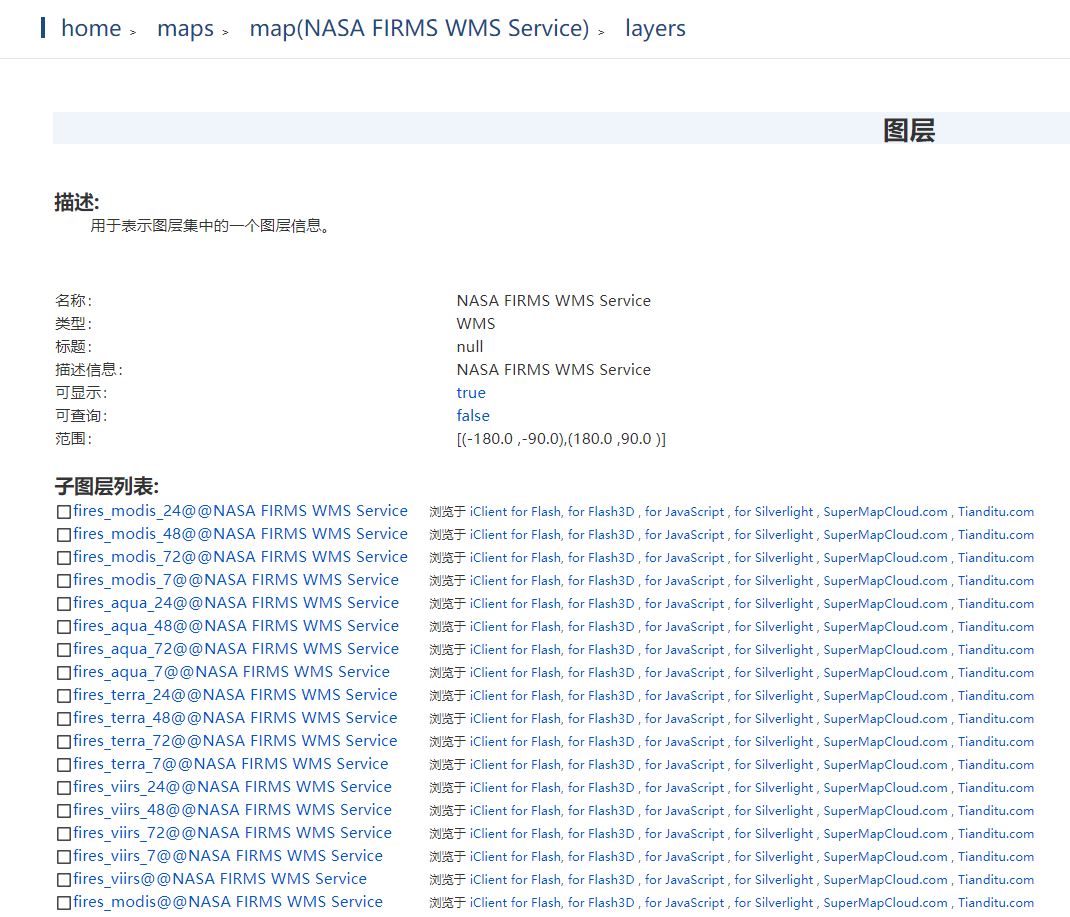1070x917 pixels.
Task: Enable the fires_aqua_24 layer checkbox
Action: click(x=64, y=604)
